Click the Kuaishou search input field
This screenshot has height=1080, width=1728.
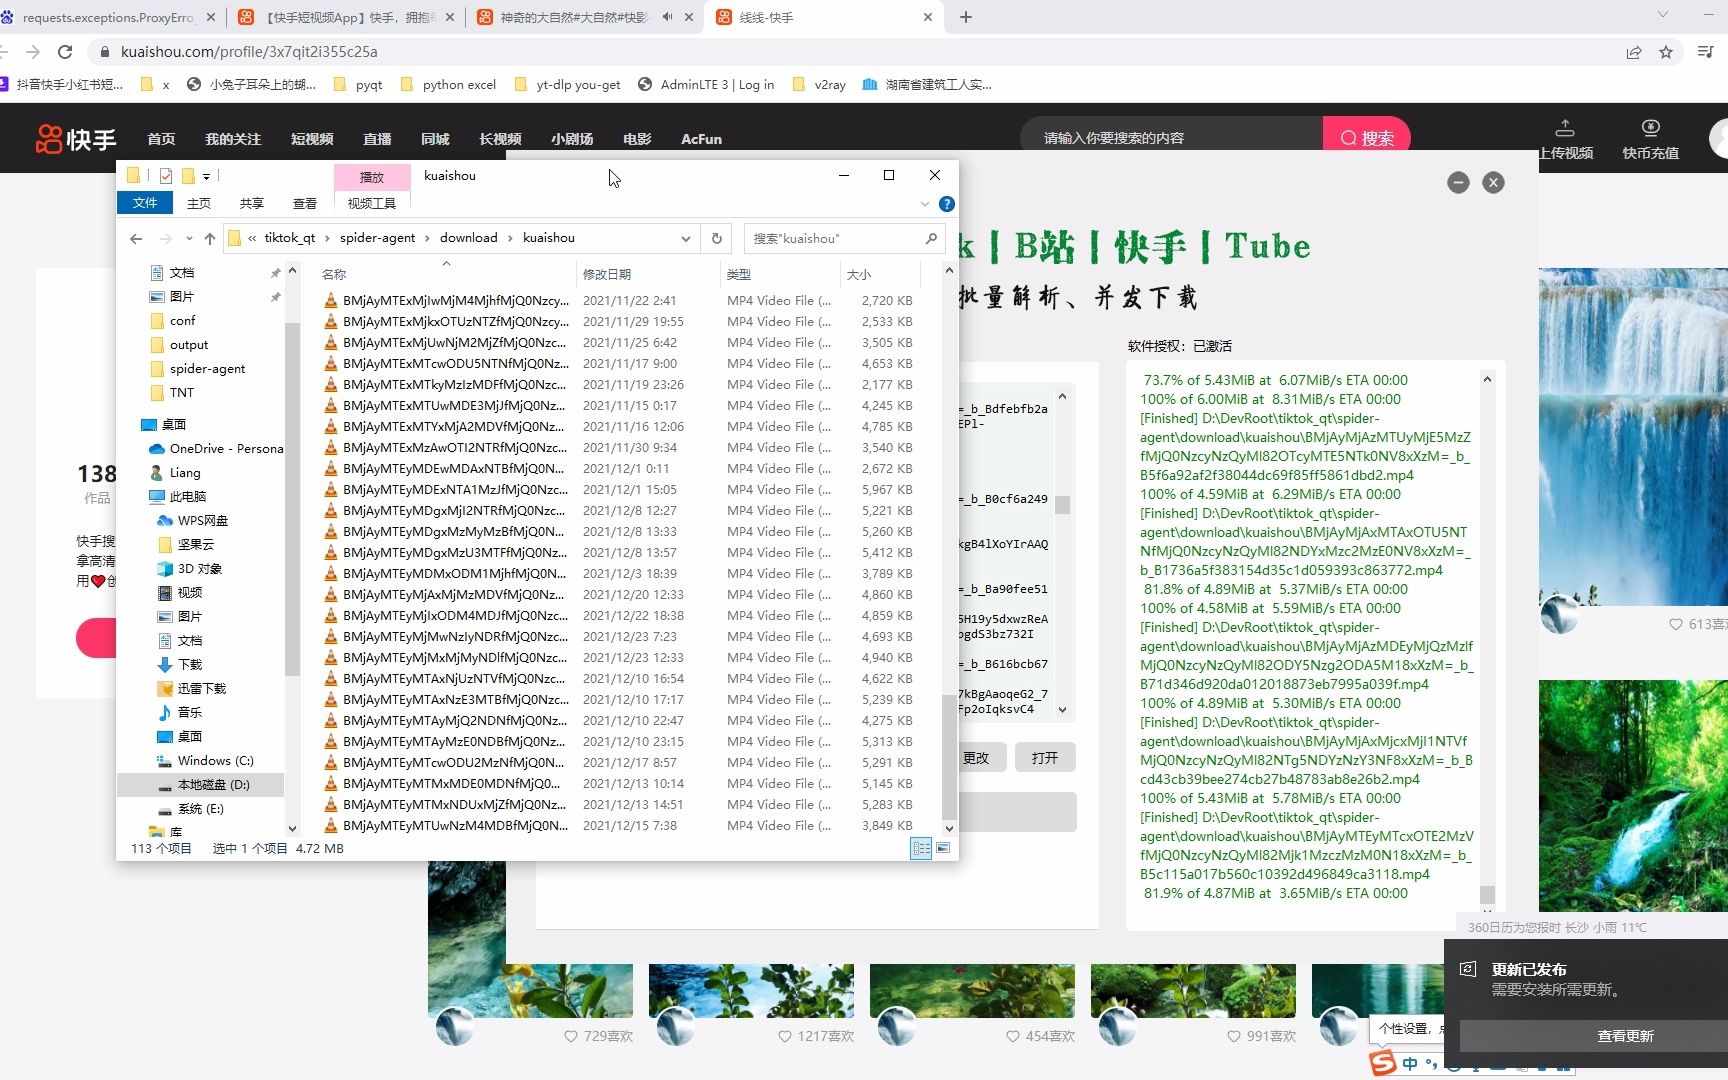tap(1172, 138)
